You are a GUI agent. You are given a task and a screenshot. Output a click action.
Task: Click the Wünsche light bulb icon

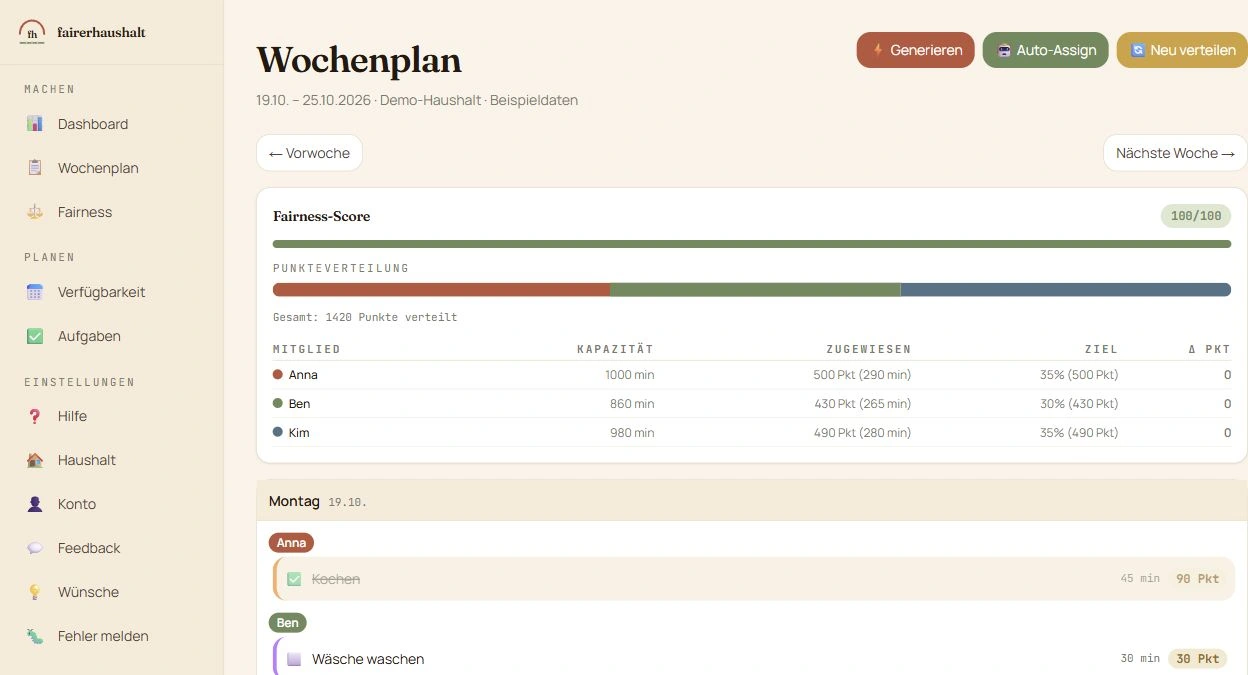35,592
